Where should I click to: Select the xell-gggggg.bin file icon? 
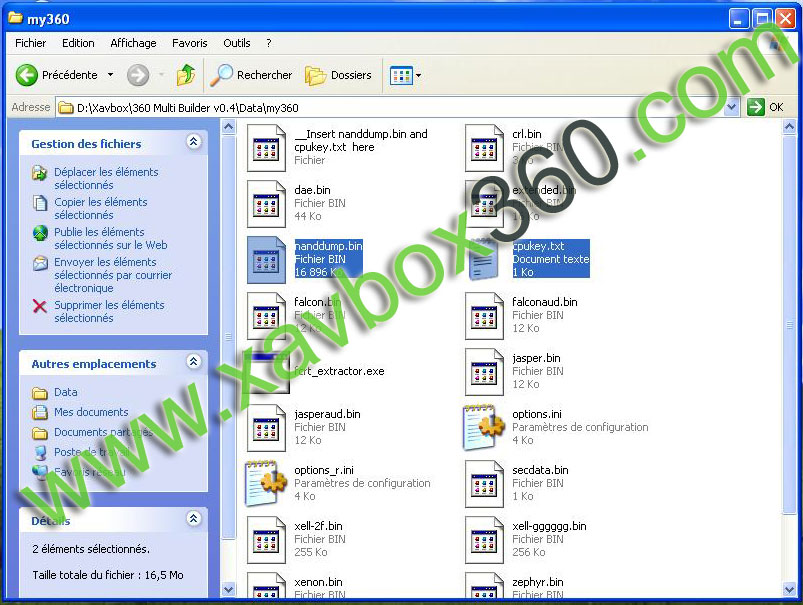(484, 540)
